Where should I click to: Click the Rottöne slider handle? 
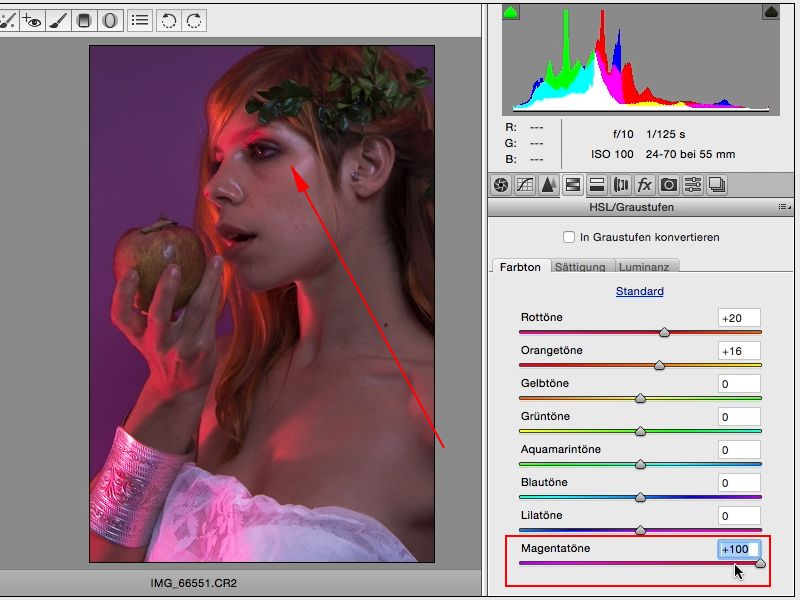pos(664,332)
